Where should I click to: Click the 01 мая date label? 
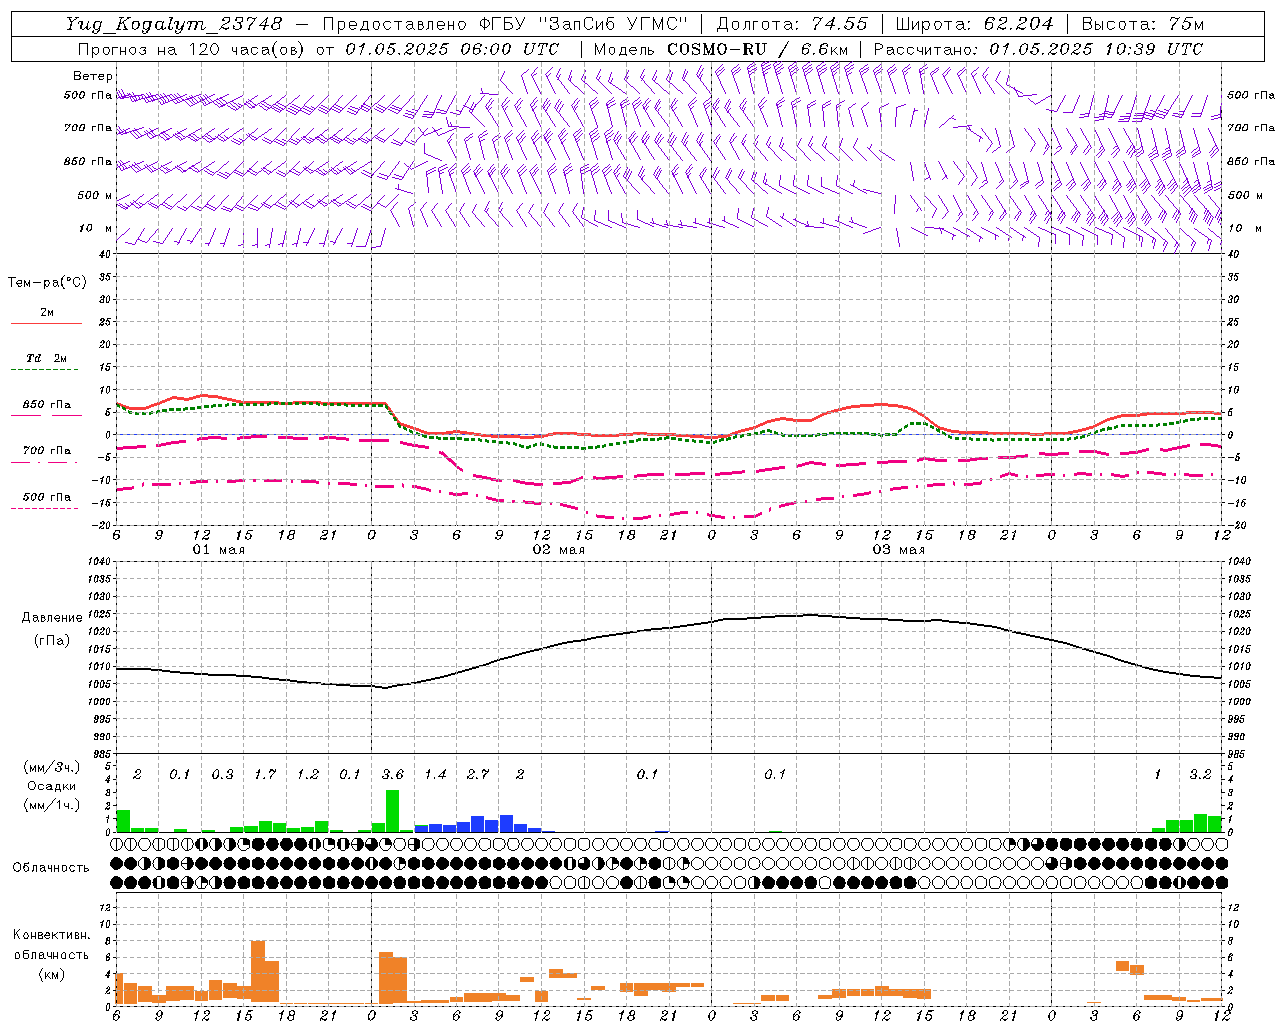[219, 550]
